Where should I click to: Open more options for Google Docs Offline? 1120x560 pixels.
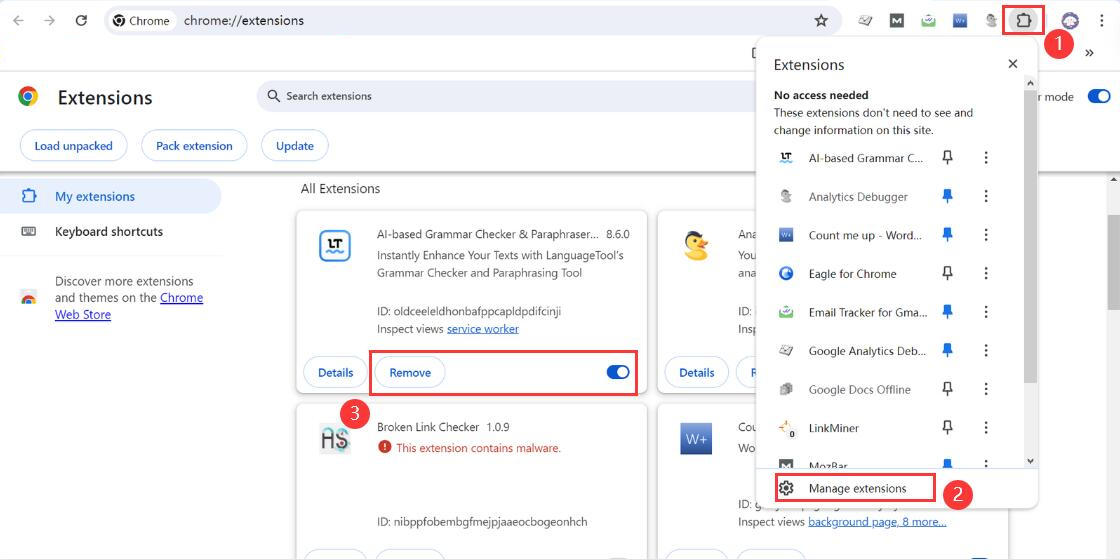click(x=986, y=389)
